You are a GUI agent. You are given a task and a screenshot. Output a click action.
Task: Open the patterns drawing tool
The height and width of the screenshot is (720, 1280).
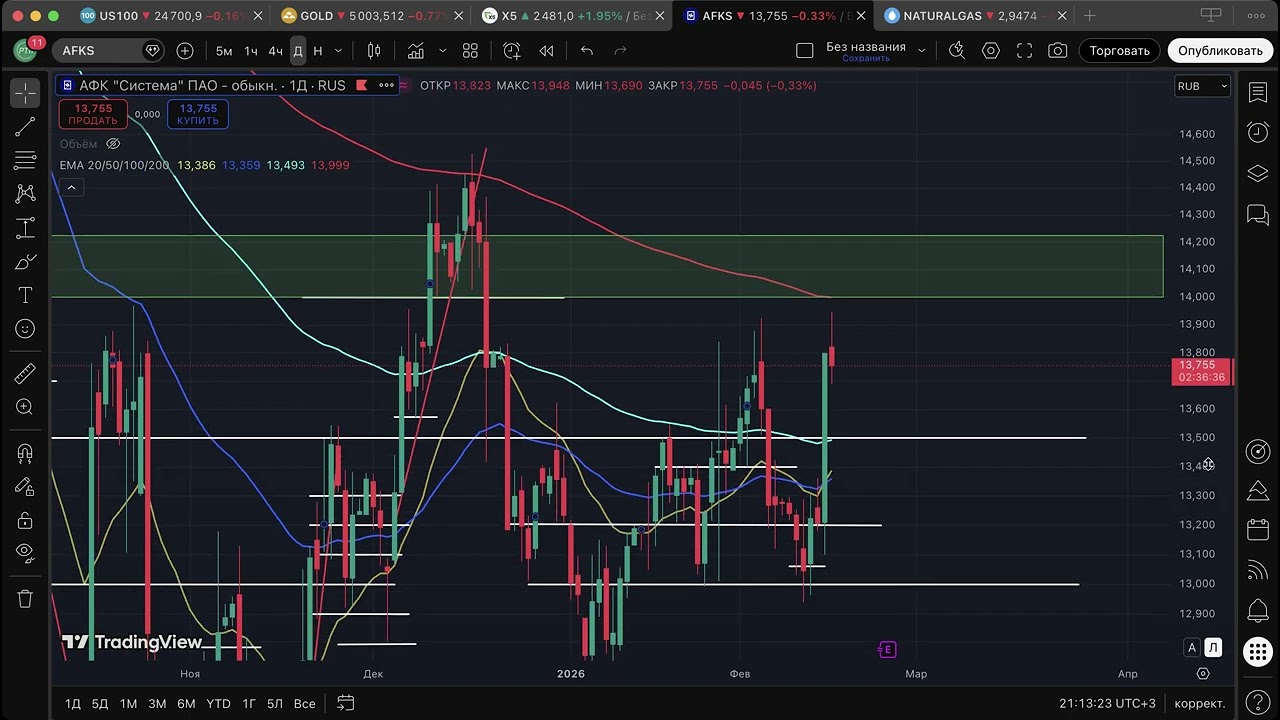coord(25,194)
